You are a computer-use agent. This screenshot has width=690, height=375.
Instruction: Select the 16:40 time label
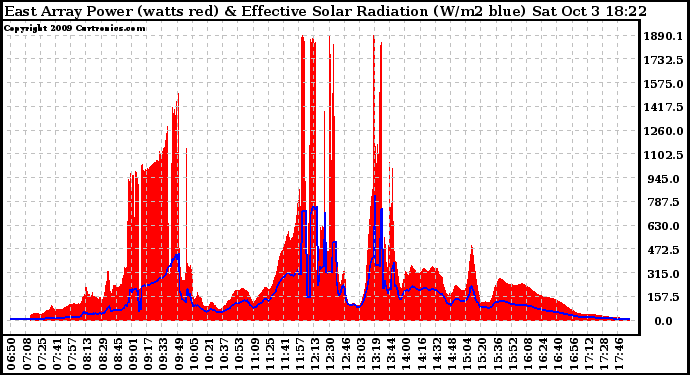[558, 353]
